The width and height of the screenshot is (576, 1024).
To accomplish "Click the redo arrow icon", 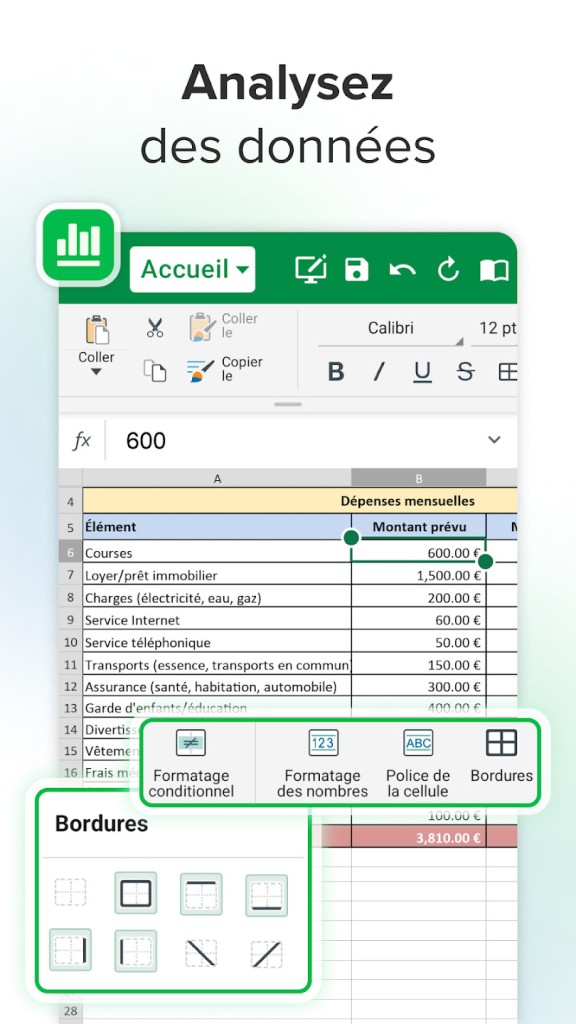I will pos(448,269).
